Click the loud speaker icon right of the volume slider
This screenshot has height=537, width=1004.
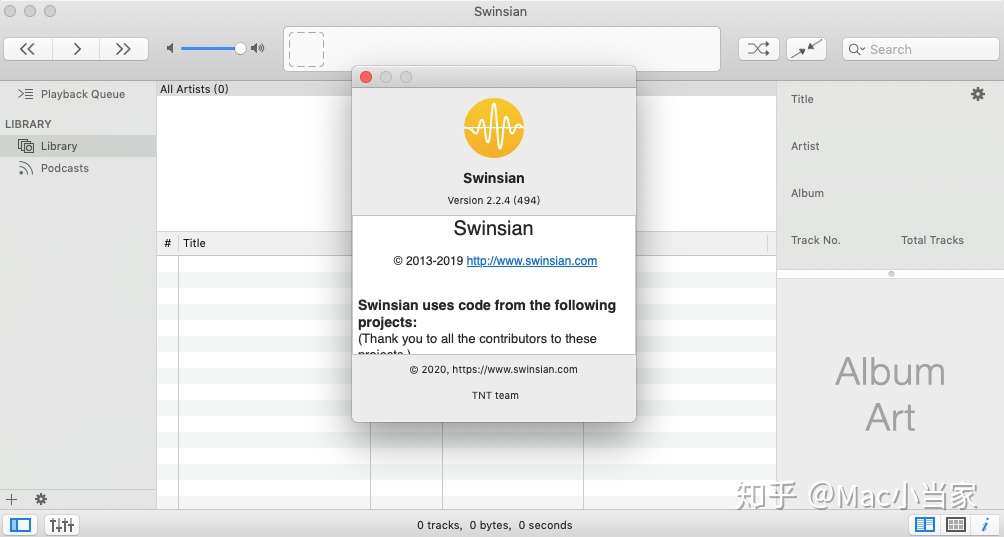tap(257, 48)
